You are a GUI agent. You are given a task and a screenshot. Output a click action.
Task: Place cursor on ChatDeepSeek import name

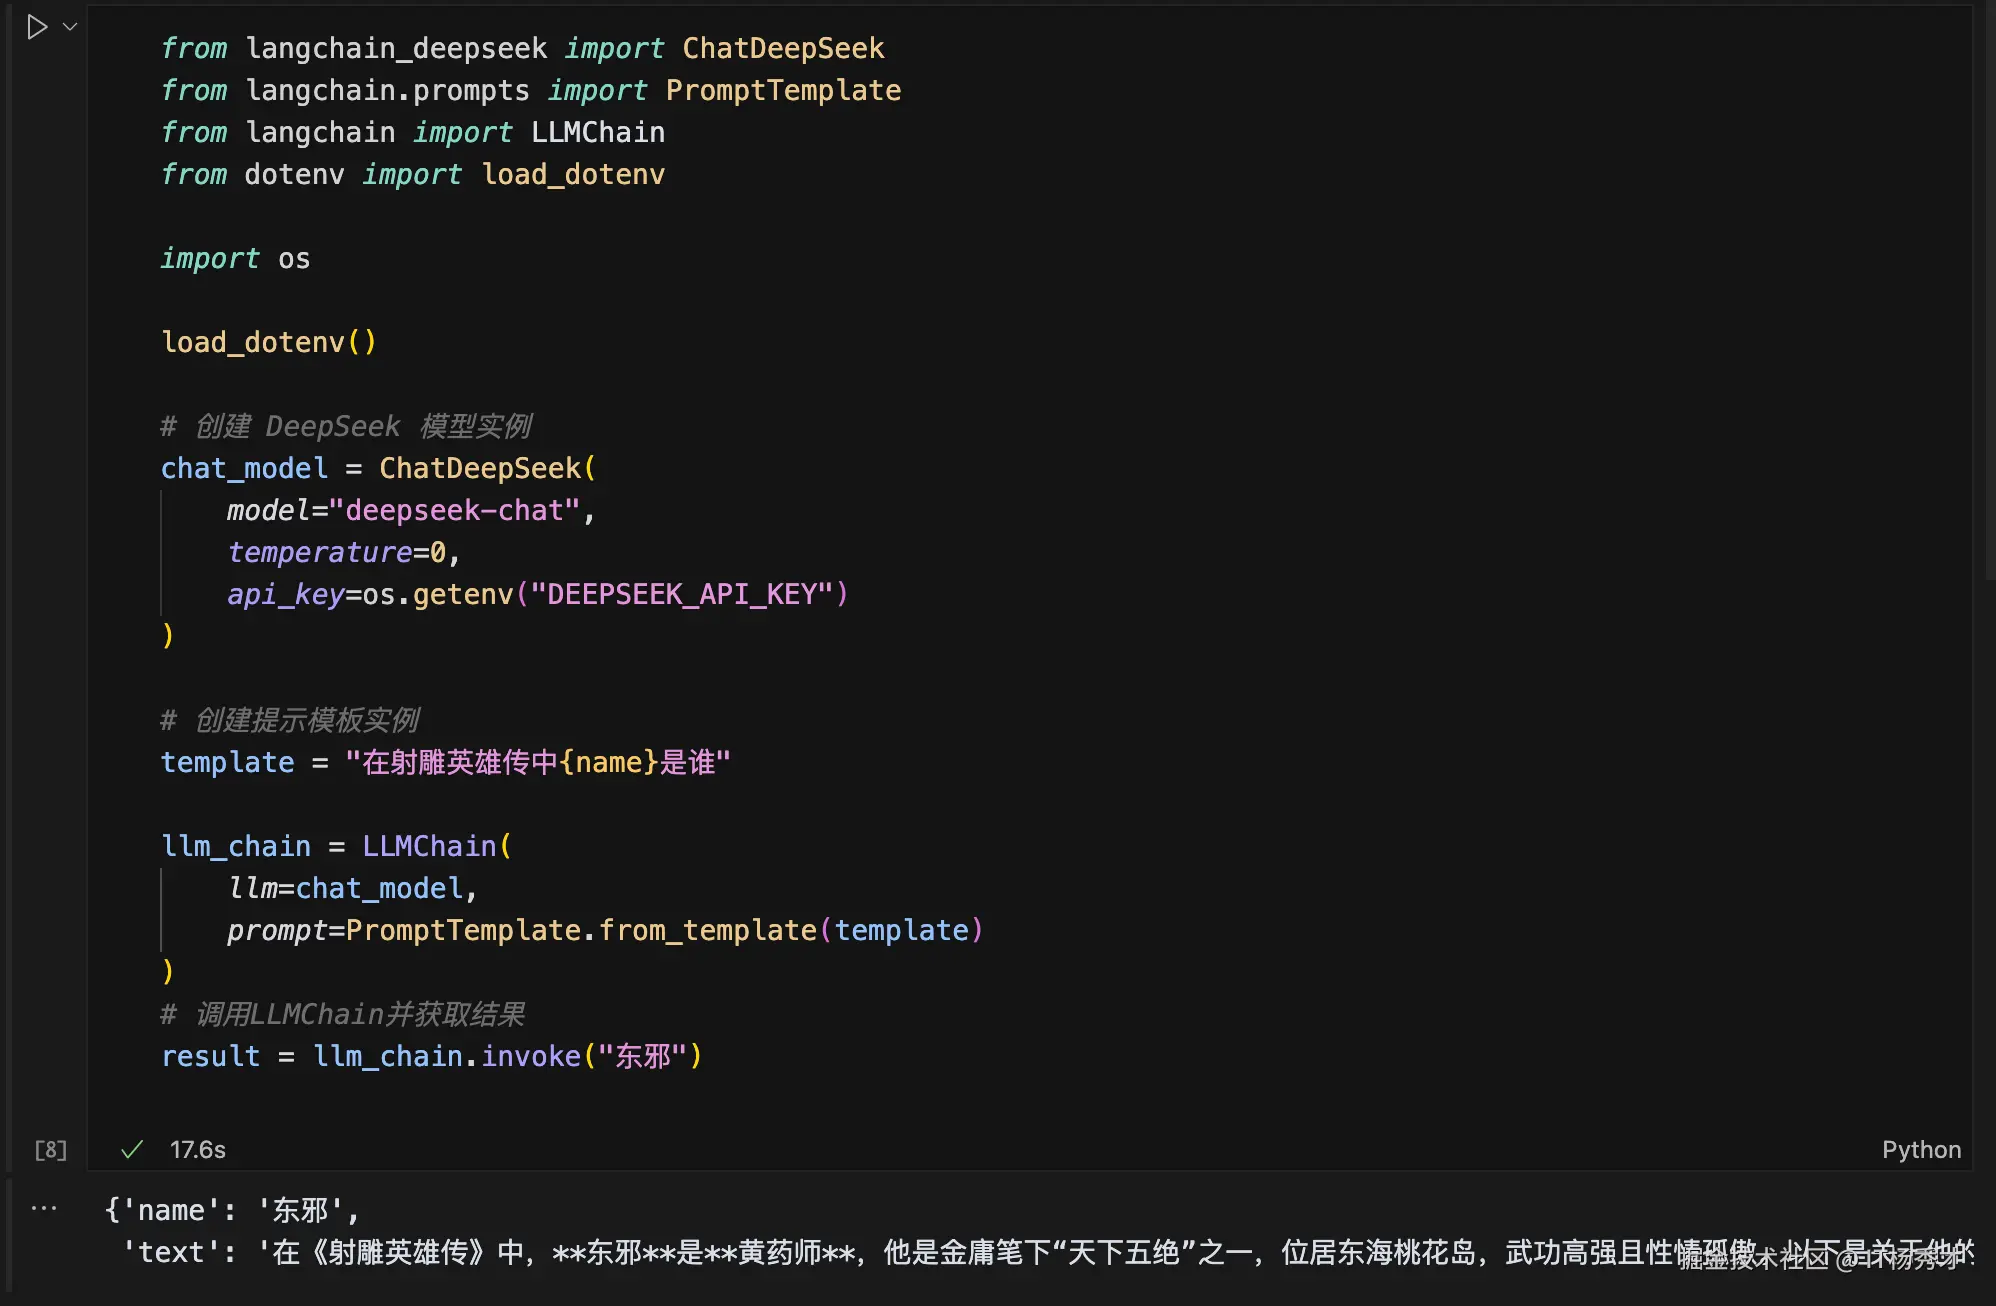[782, 48]
